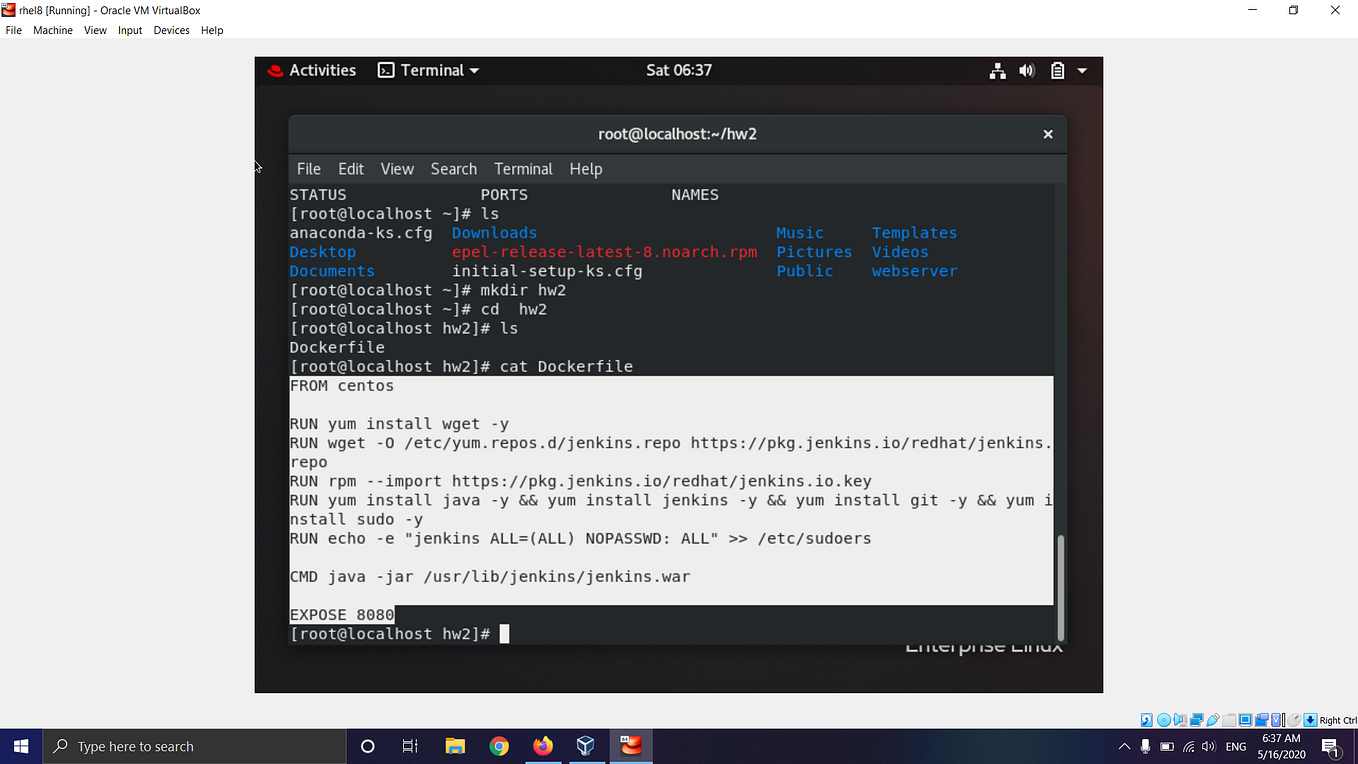1358x764 pixels.
Task: Open Windows notification center
Action: coord(1331,746)
